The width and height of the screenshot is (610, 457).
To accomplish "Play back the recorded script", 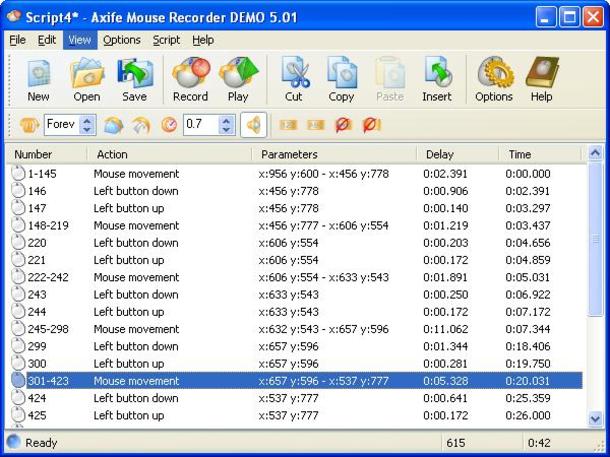I will 238,81.
